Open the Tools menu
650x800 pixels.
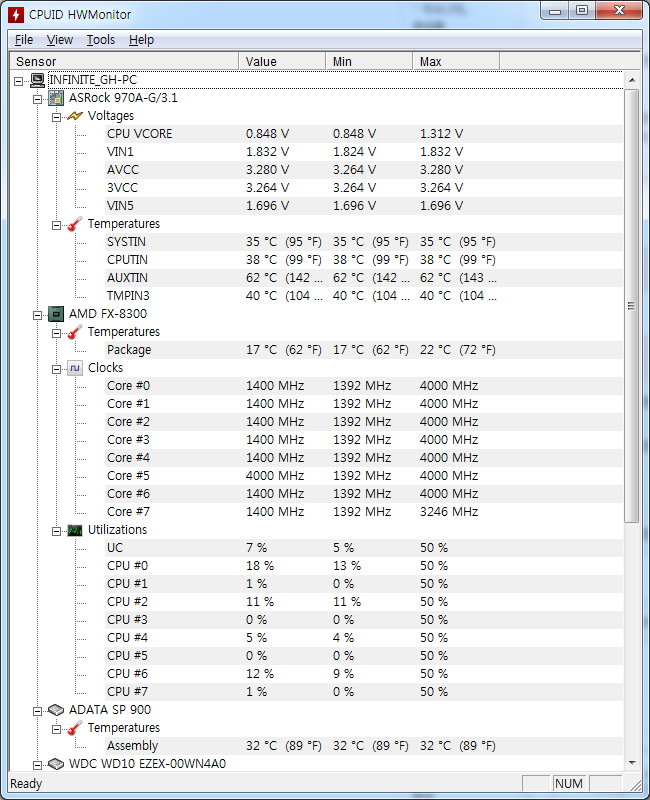pyautogui.click(x=100, y=40)
